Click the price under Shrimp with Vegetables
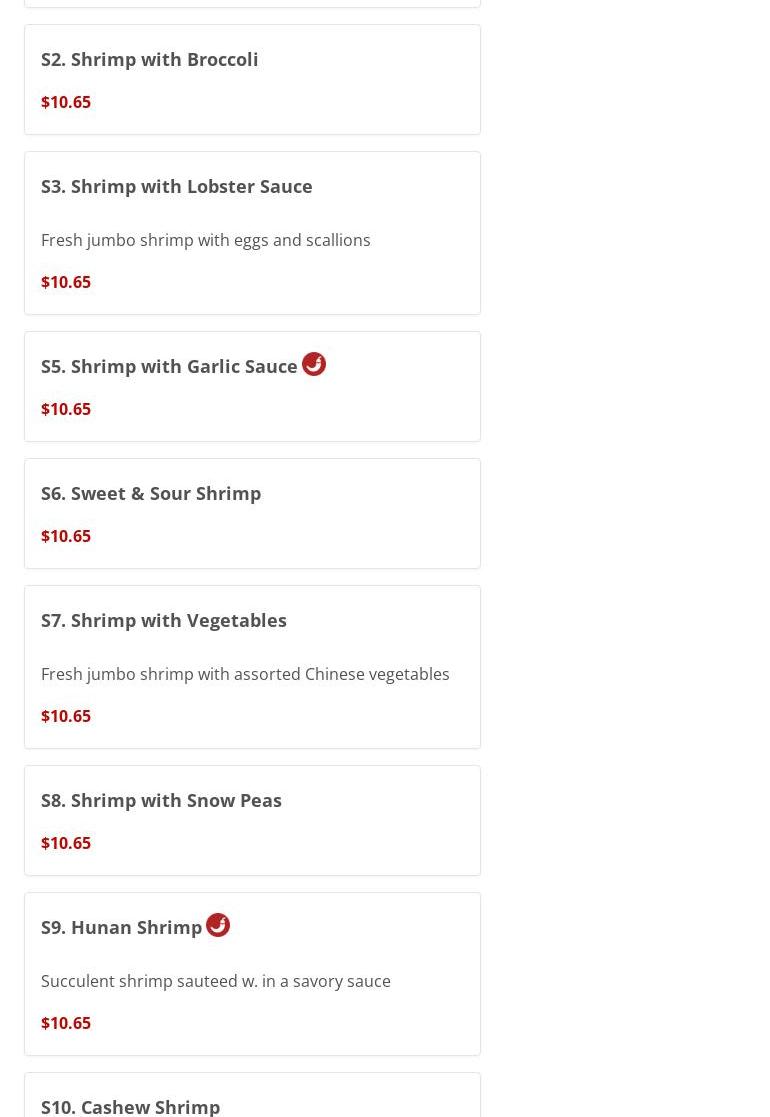Image resolution: width=770 pixels, height=1117 pixels. [x=66, y=716]
